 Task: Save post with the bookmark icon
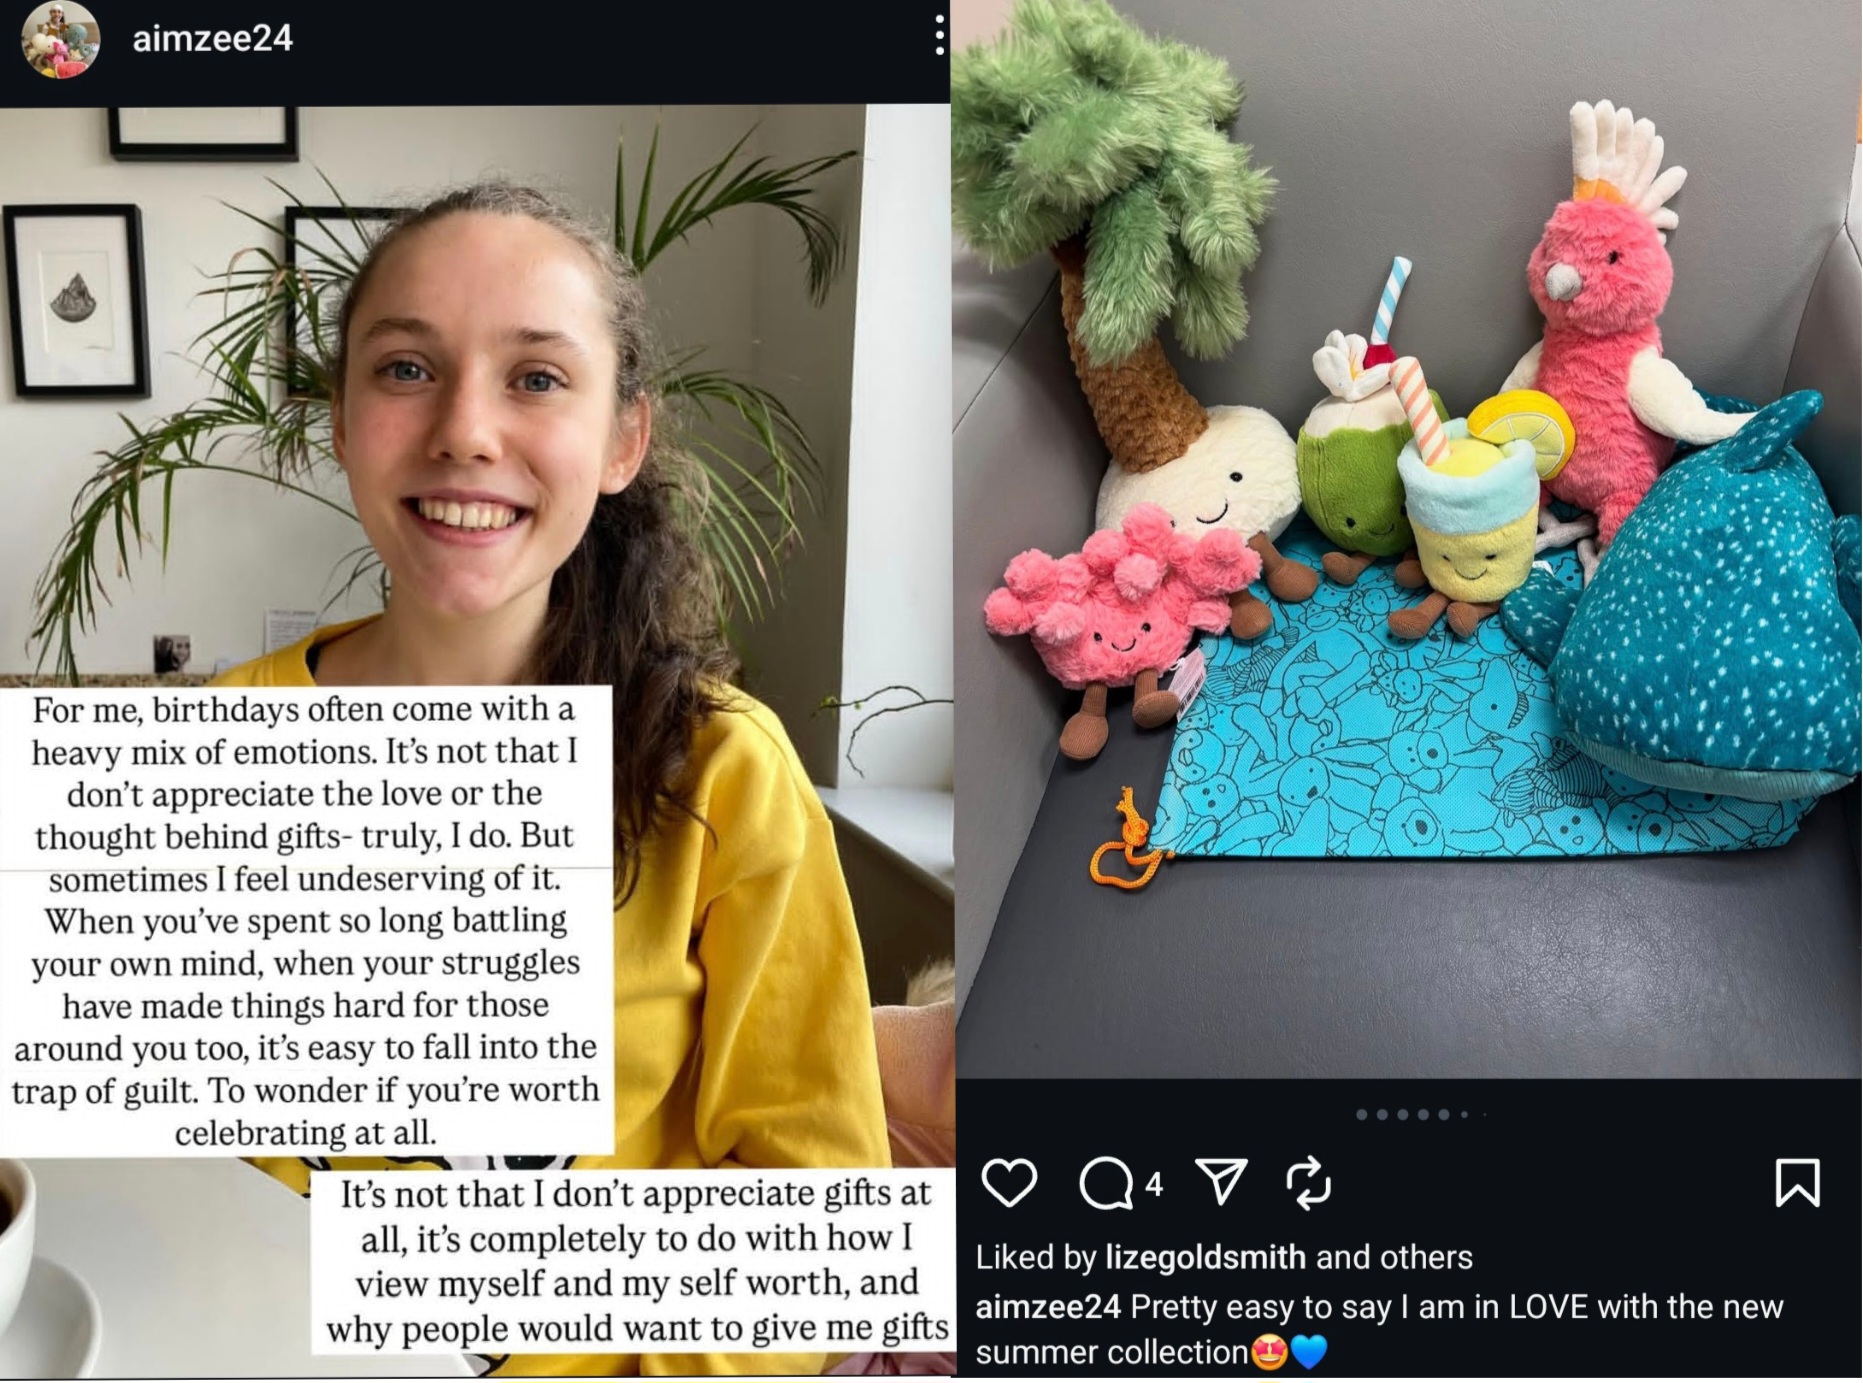tap(1796, 1183)
